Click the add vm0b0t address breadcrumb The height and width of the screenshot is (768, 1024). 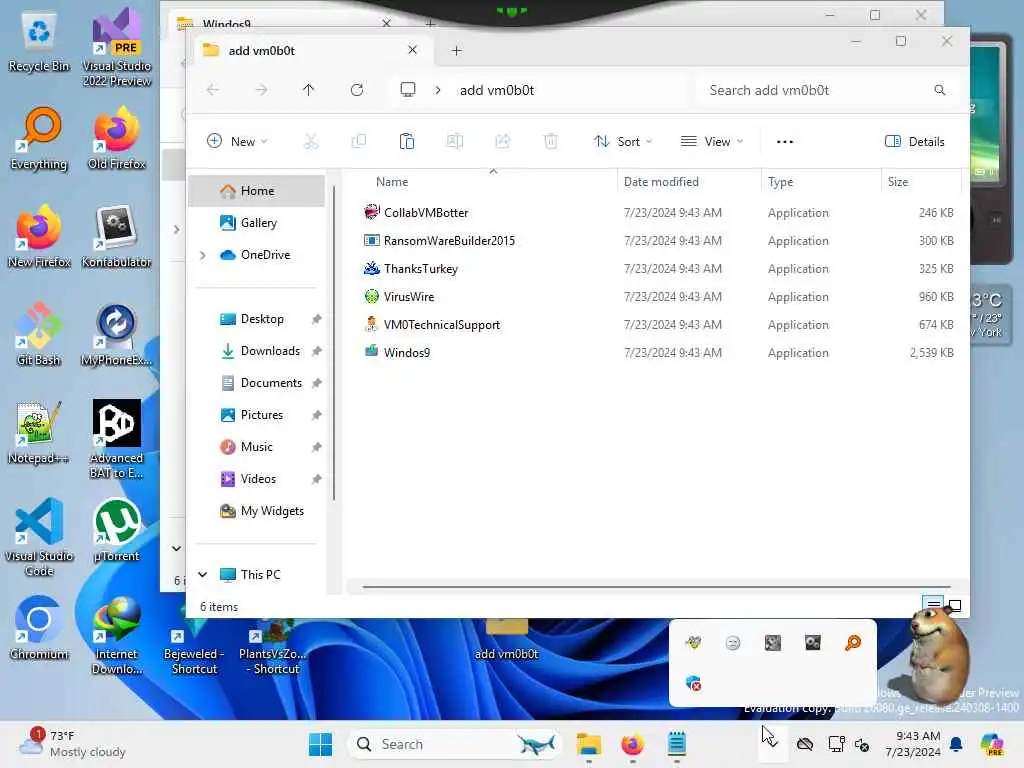(x=496, y=90)
